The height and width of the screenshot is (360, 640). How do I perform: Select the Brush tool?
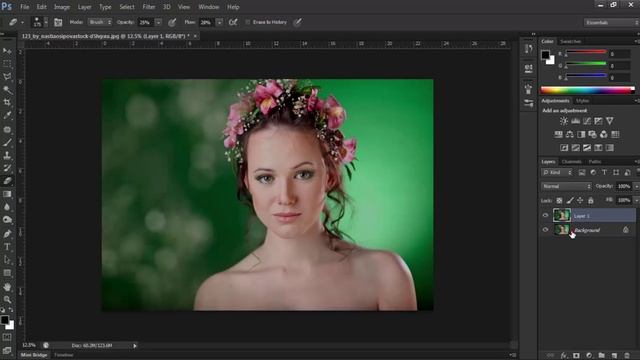coord(7,142)
